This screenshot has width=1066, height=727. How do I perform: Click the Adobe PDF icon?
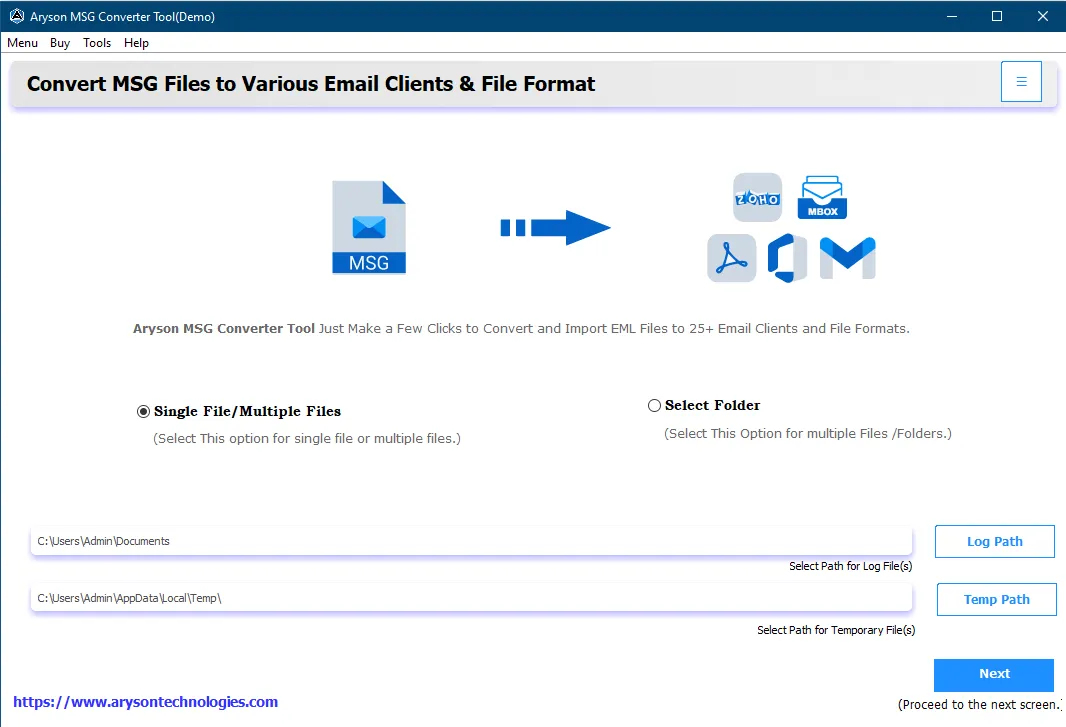(x=732, y=258)
